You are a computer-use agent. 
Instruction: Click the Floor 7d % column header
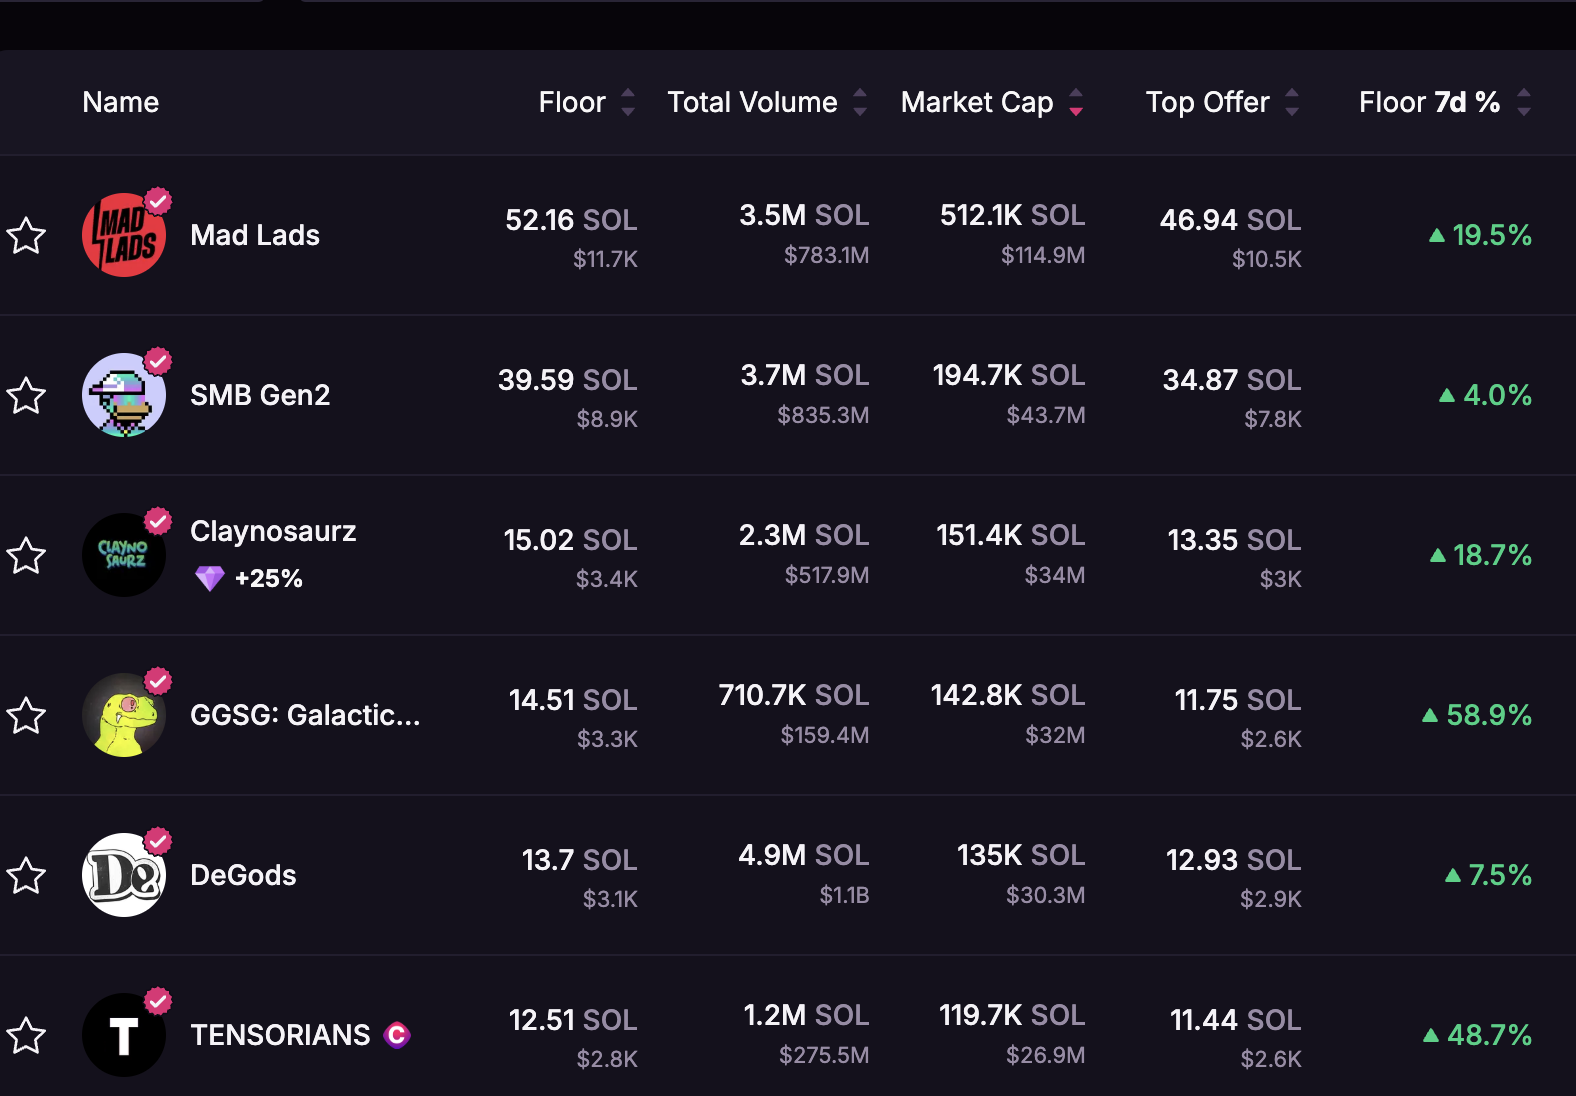[x=1429, y=102]
